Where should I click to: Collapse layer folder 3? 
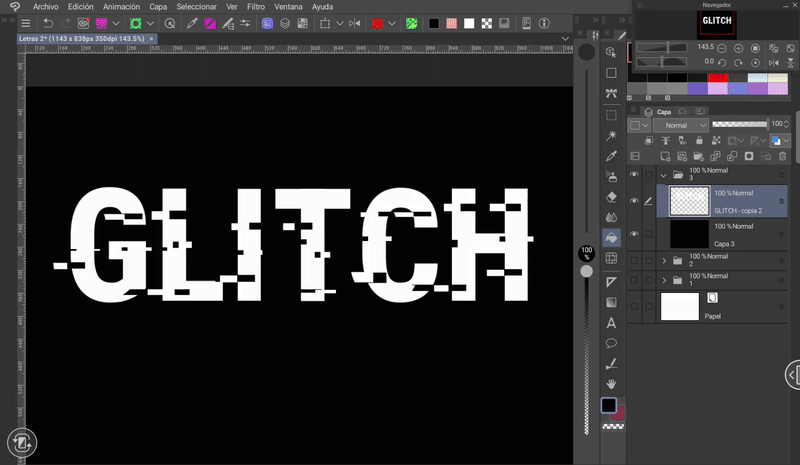click(x=665, y=174)
